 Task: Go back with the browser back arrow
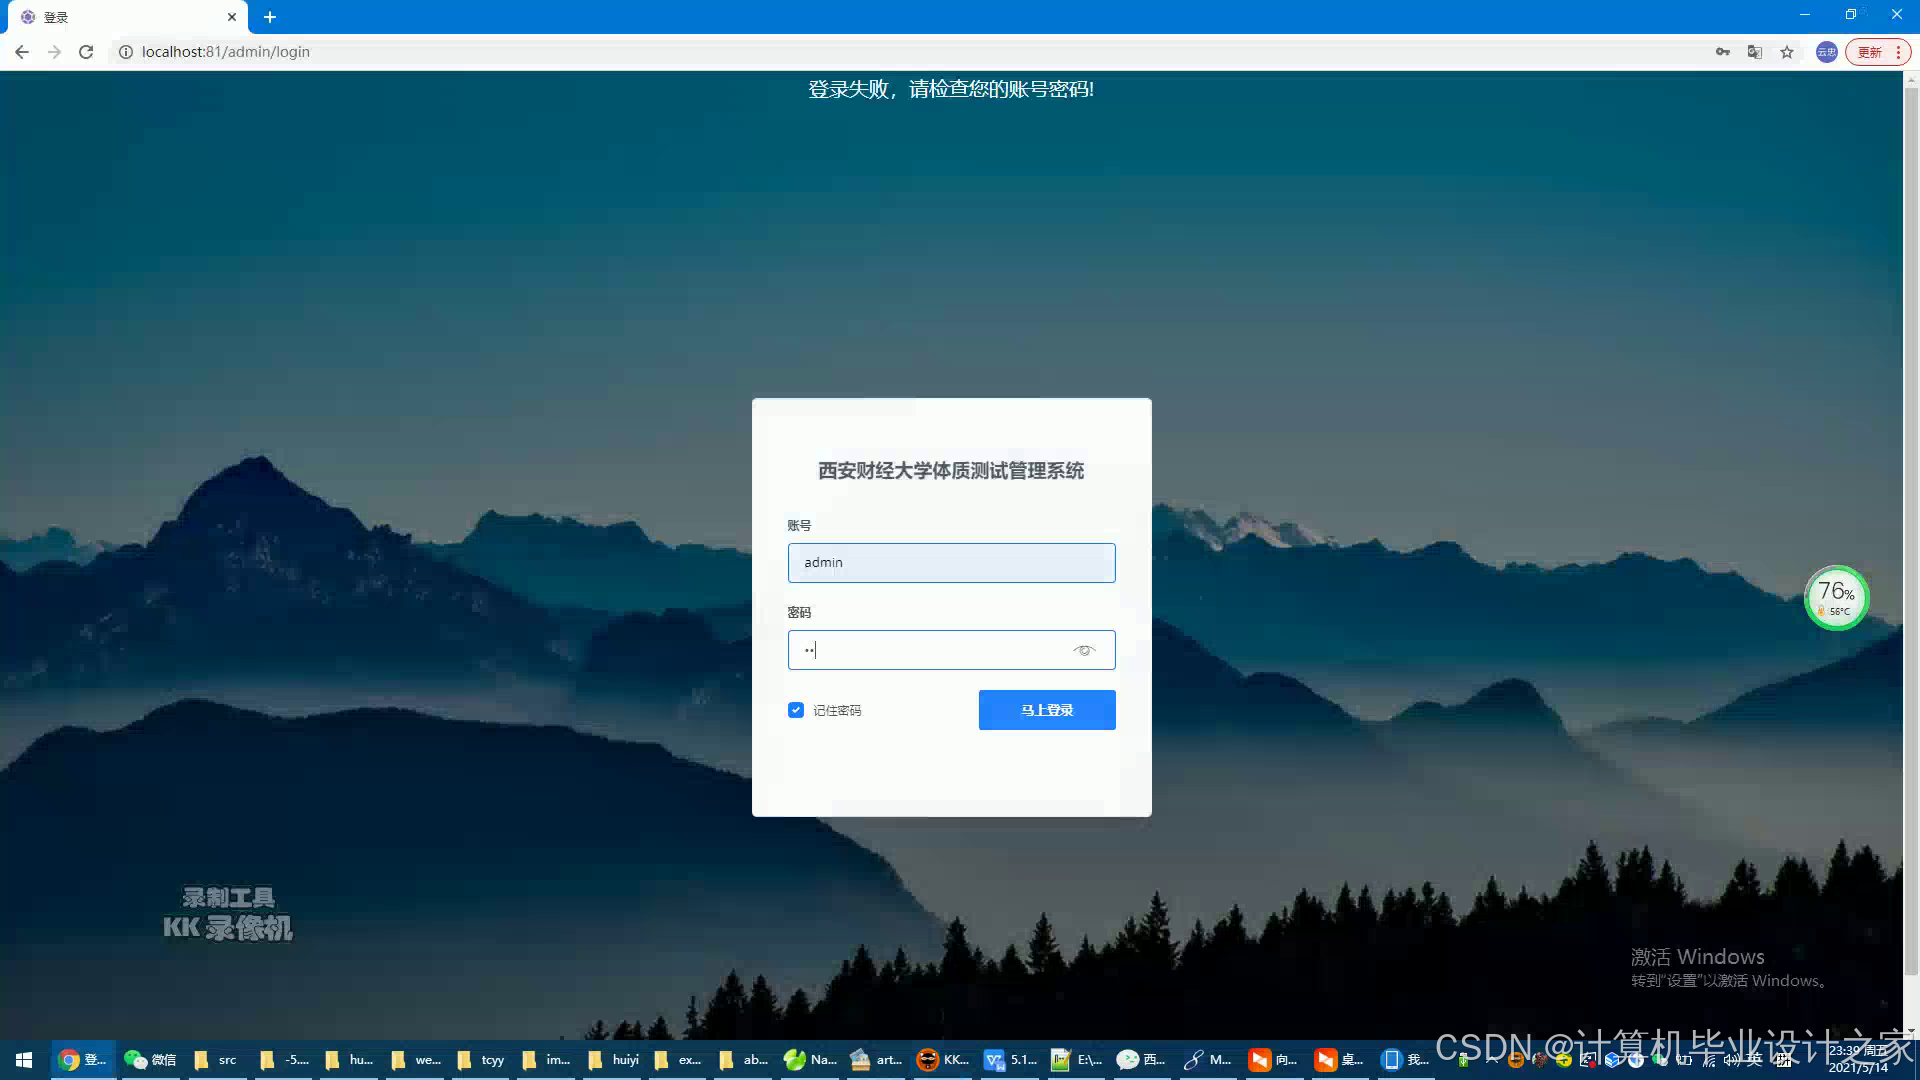coord(22,52)
